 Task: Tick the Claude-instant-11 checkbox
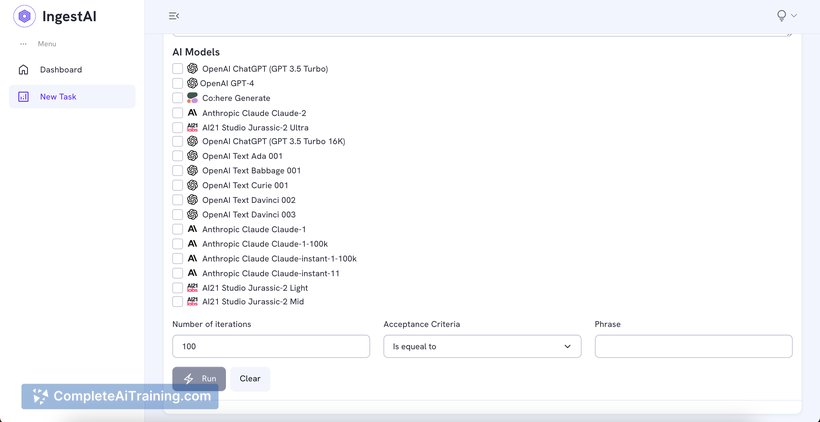[x=178, y=273]
